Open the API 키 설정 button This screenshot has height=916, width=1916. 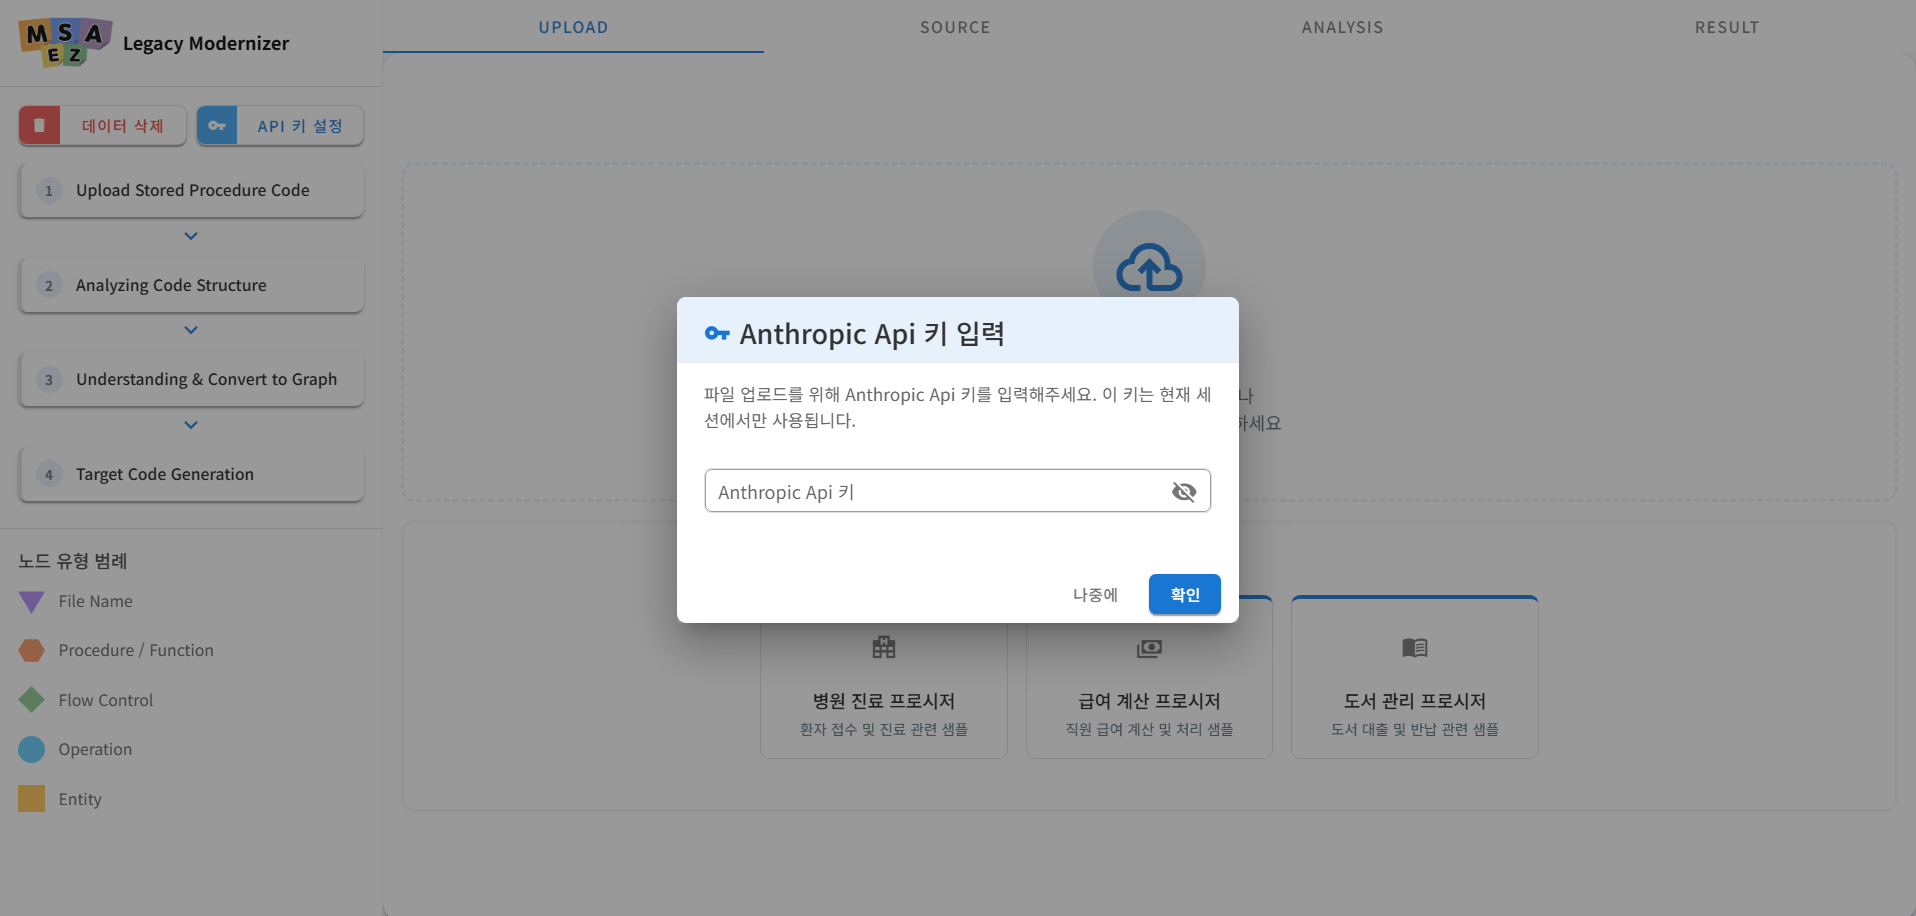coord(280,126)
